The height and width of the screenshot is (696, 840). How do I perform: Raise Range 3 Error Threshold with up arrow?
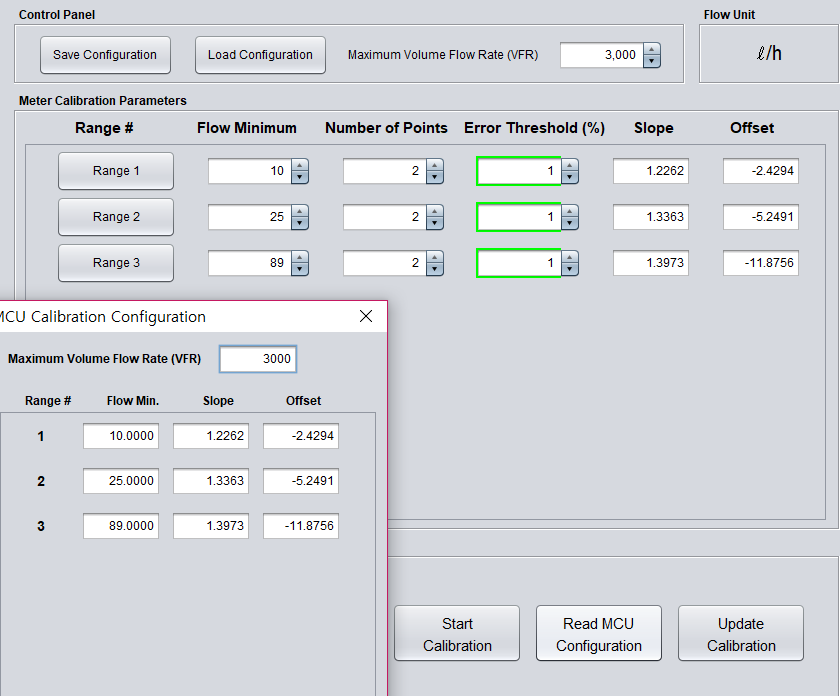point(570,257)
